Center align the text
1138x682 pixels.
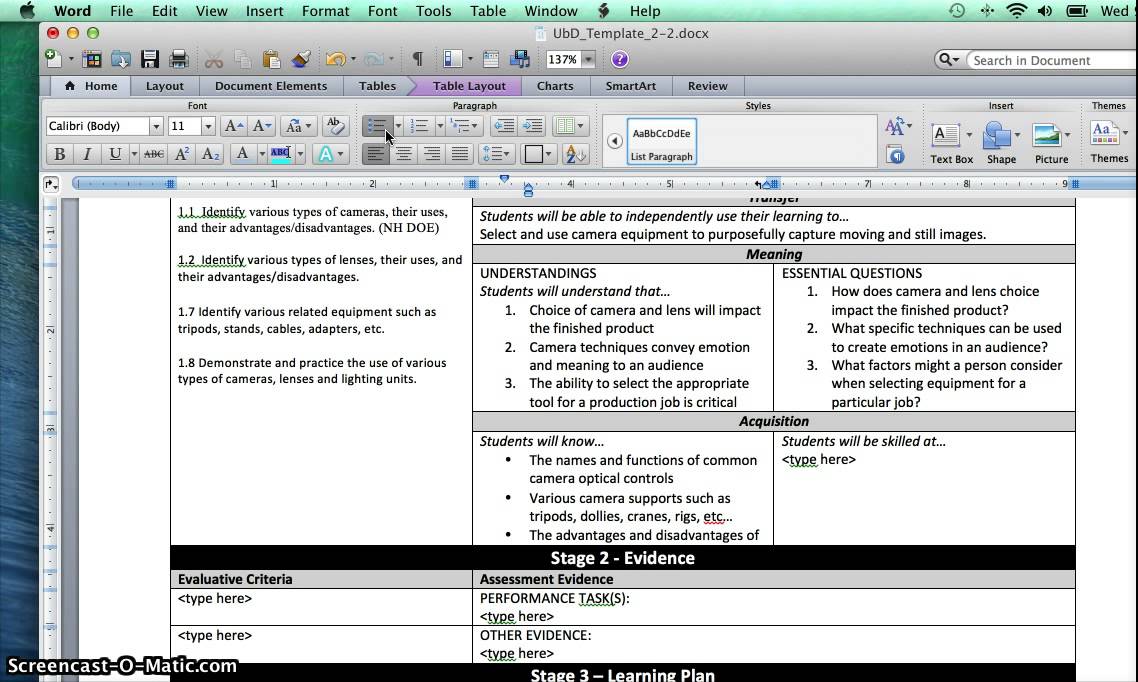pos(404,154)
